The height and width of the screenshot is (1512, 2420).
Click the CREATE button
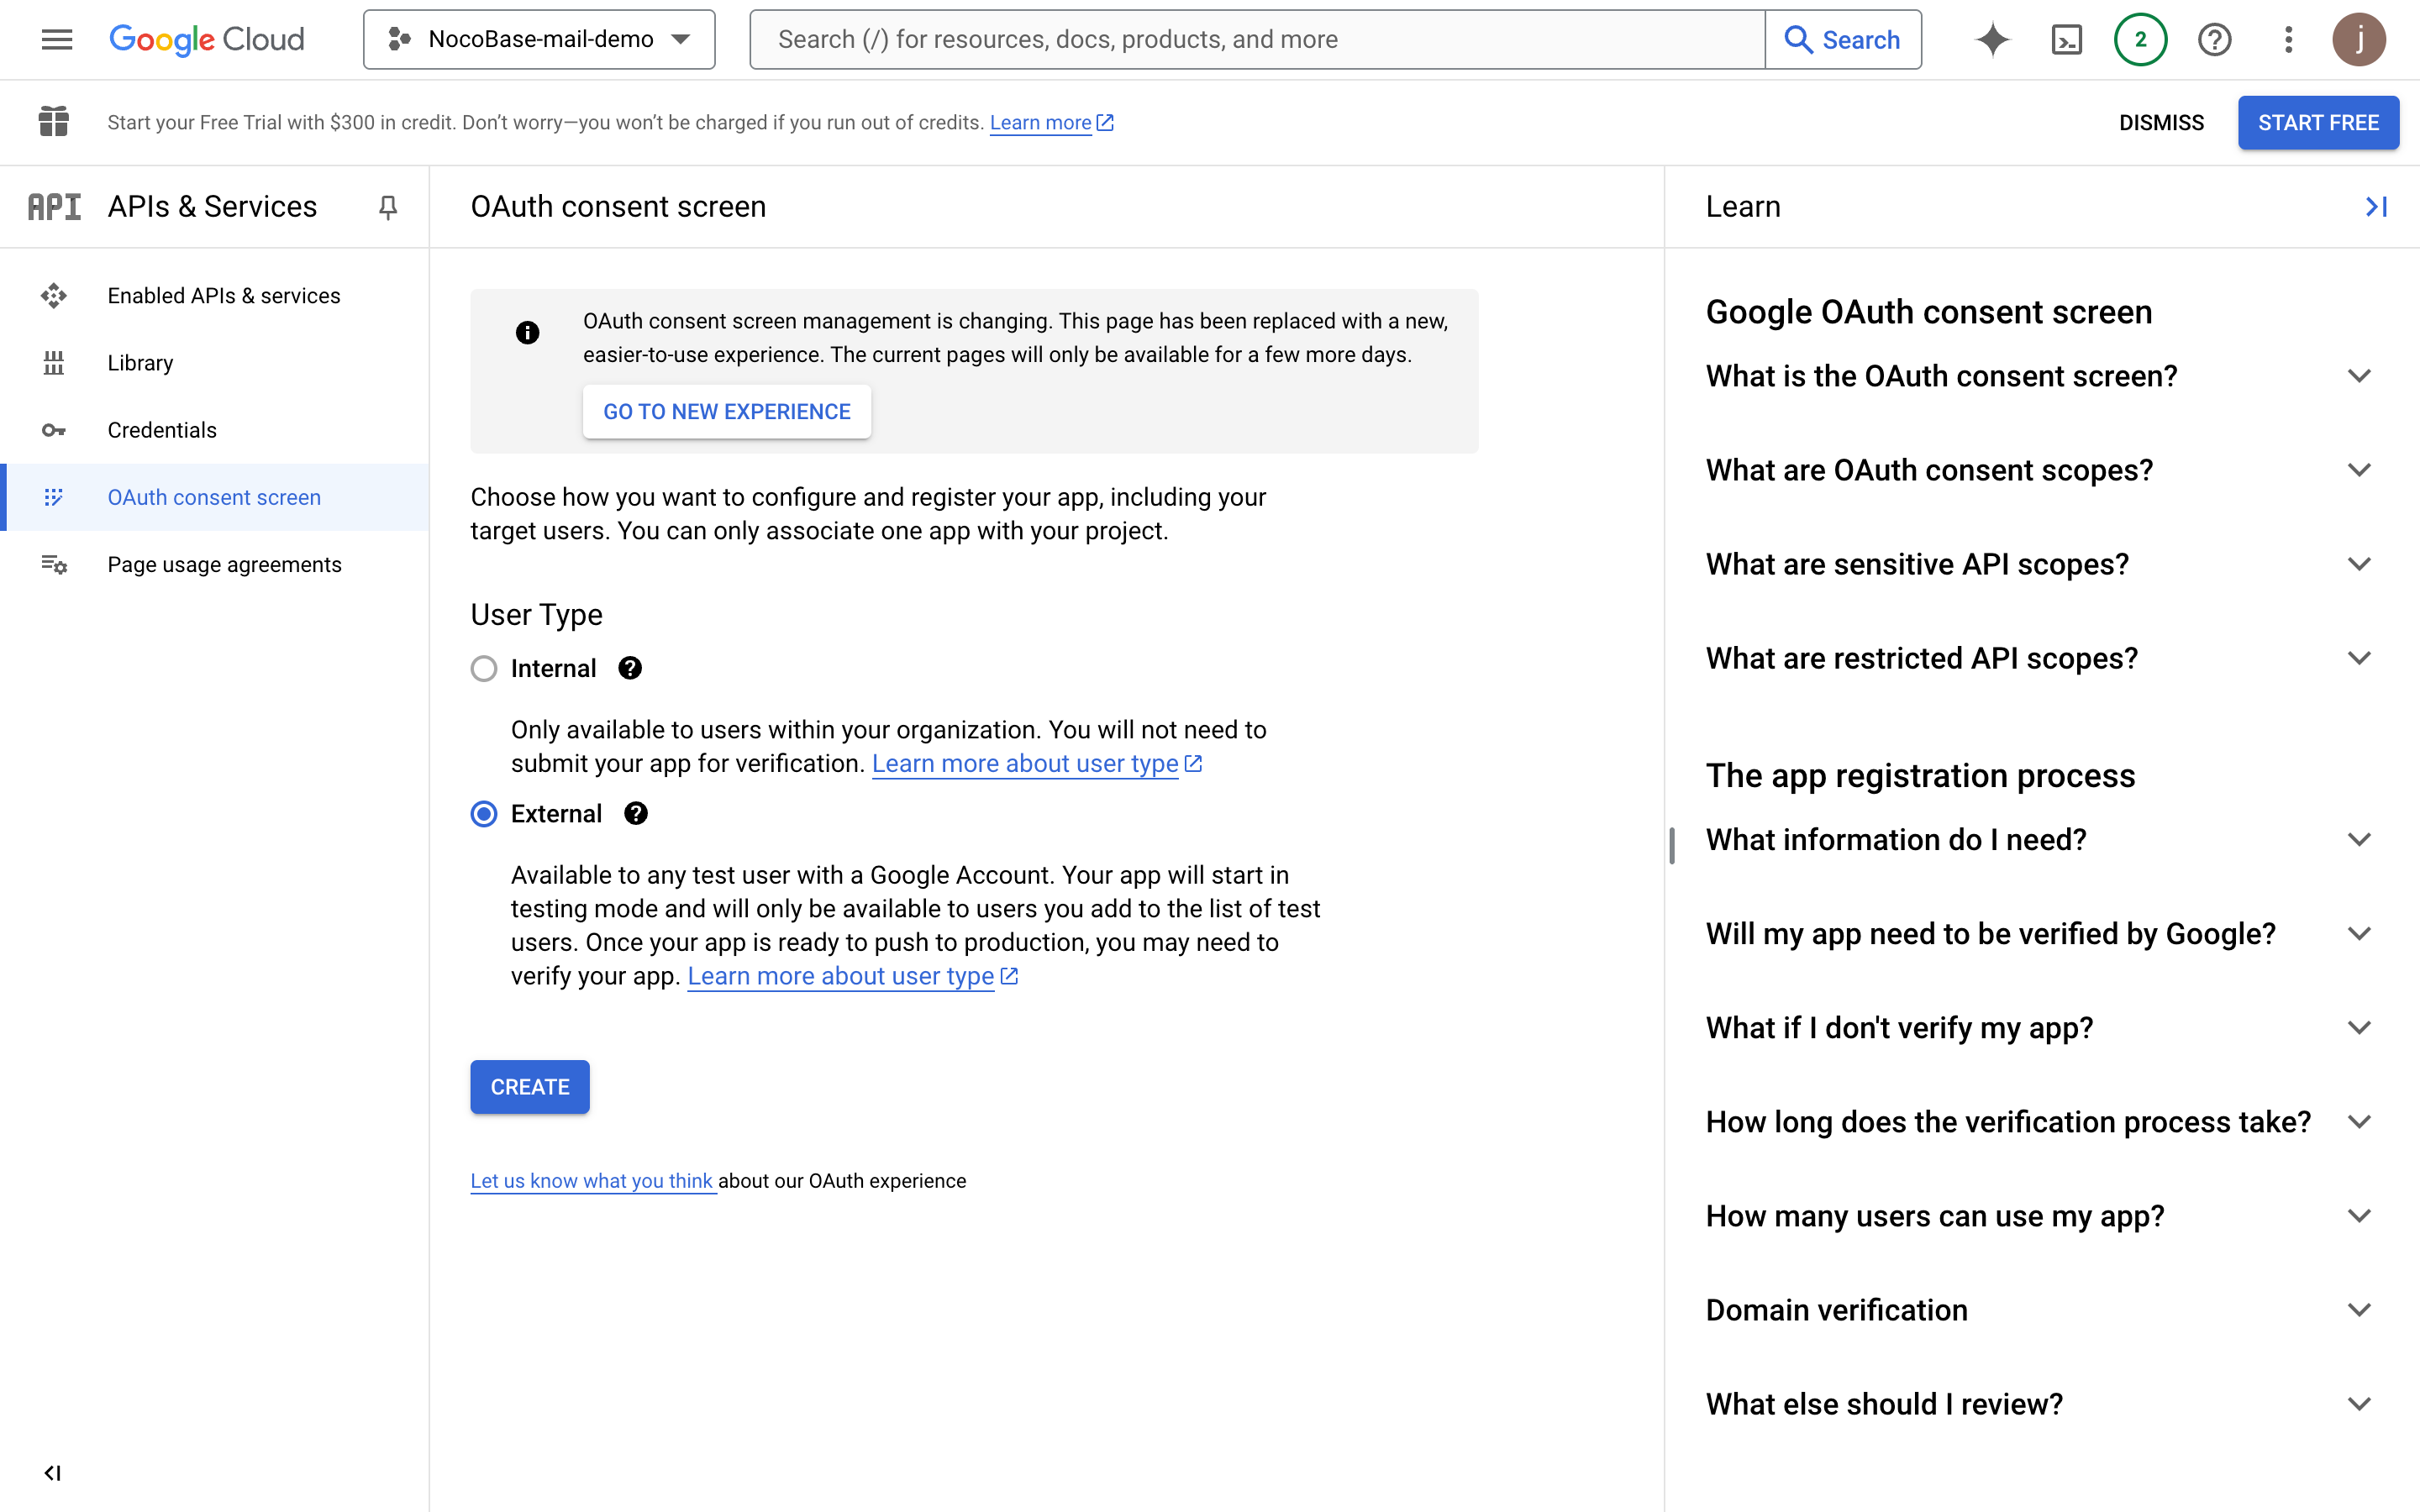pyautogui.click(x=529, y=1087)
